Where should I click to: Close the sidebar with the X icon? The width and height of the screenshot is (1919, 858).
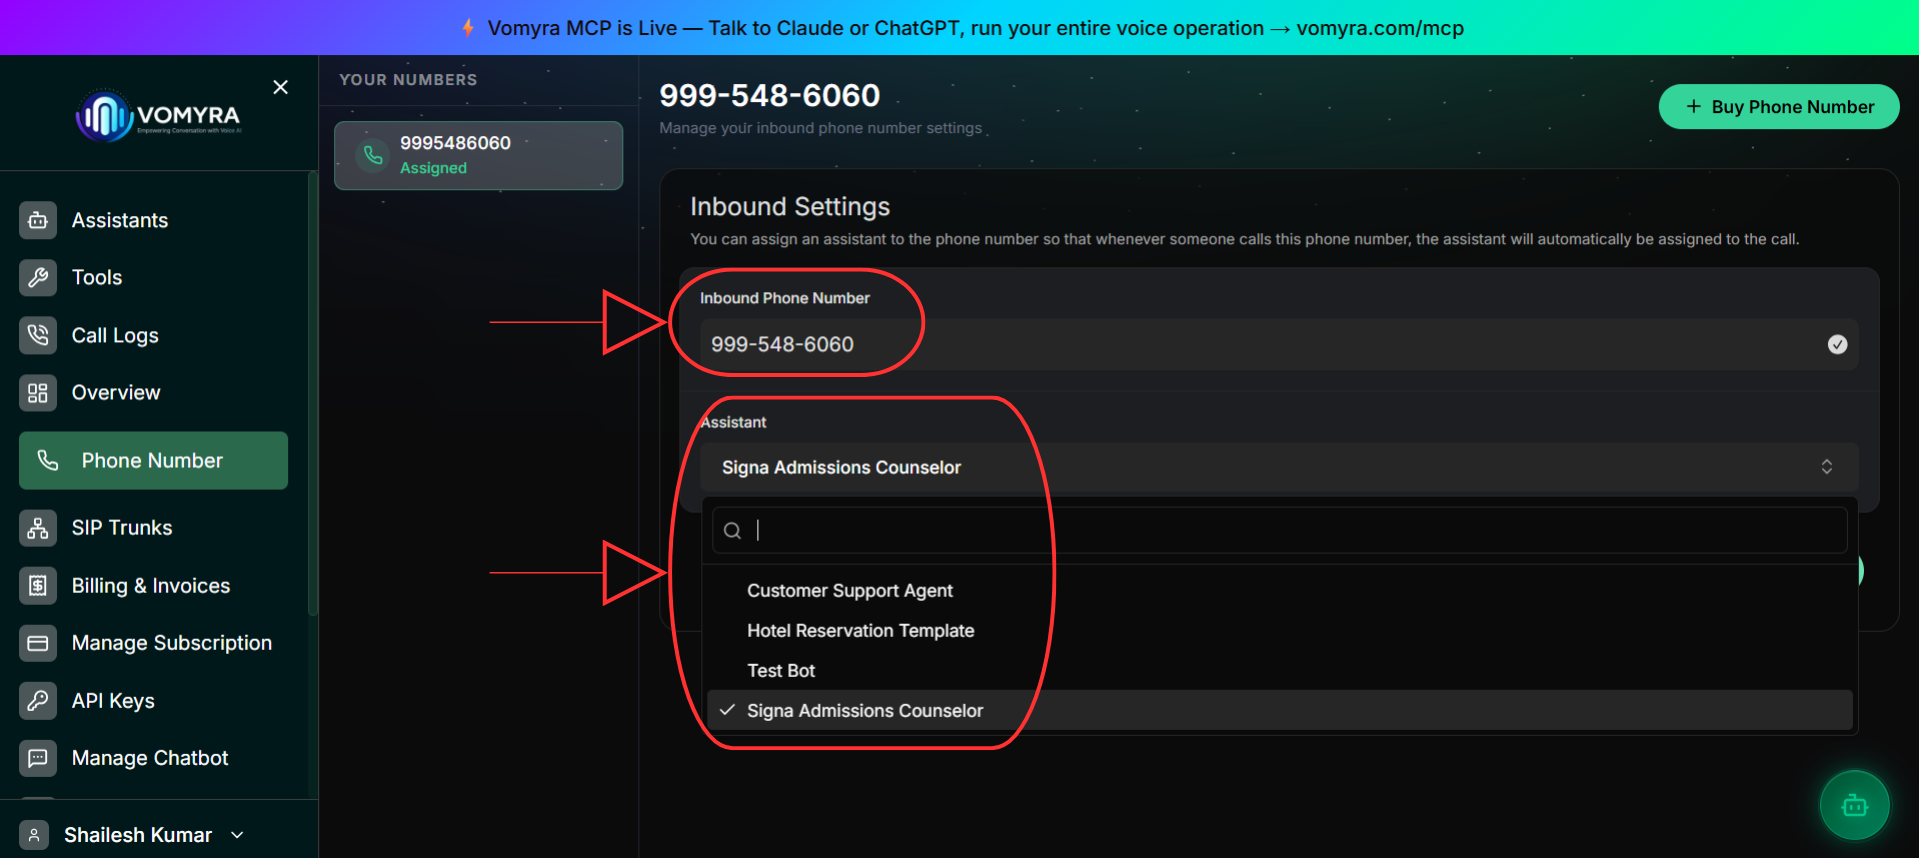[281, 87]
